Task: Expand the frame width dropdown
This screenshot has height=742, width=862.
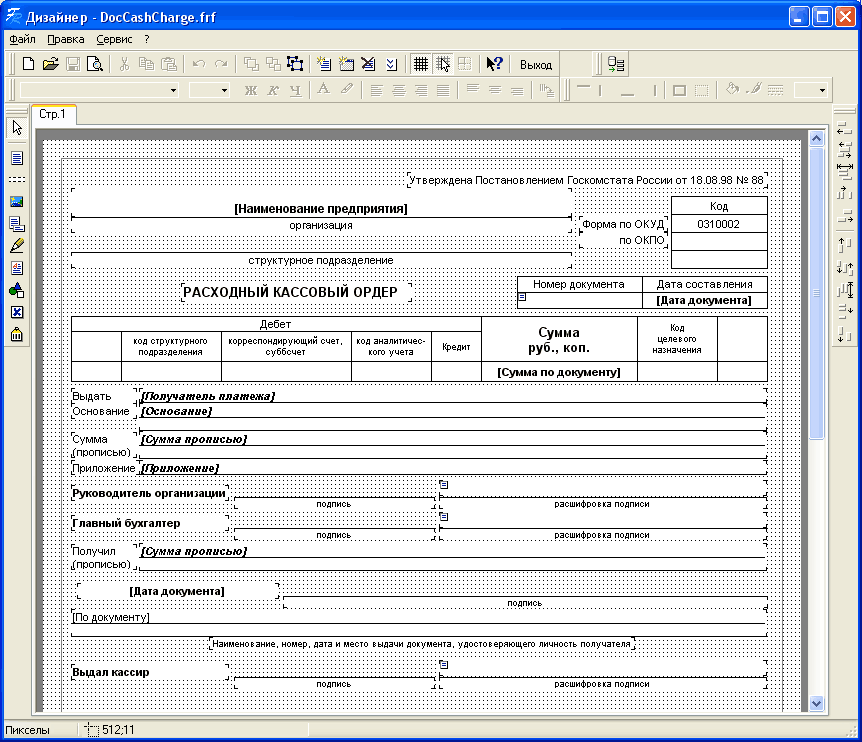Action: (823, 90)
